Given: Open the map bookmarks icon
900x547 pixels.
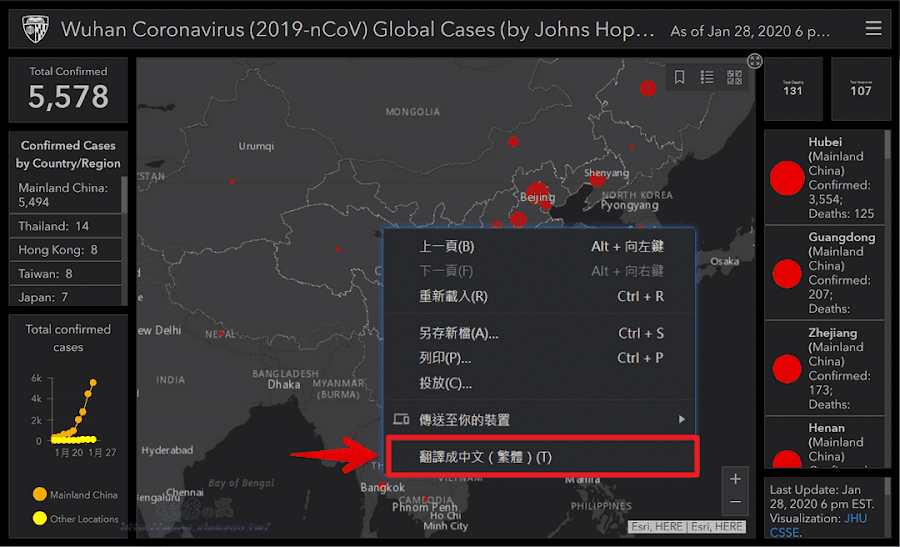Looking at the screenshot, I should pos(680,77).
